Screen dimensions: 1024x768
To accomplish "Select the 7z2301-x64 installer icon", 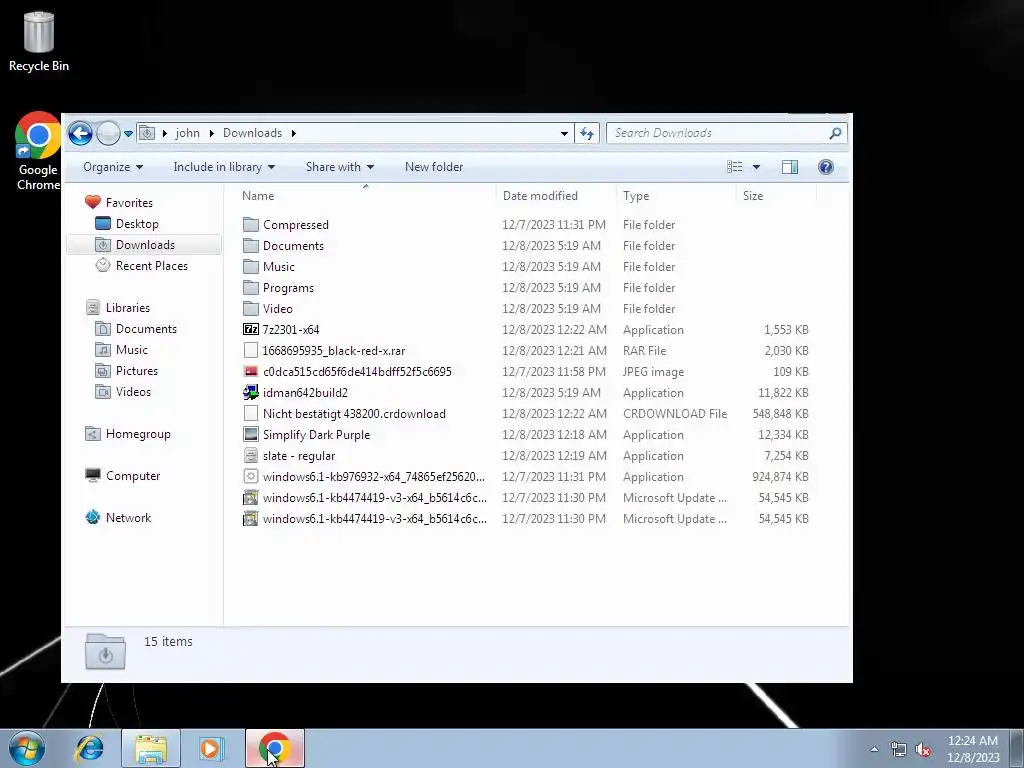I will coord(251,330).
